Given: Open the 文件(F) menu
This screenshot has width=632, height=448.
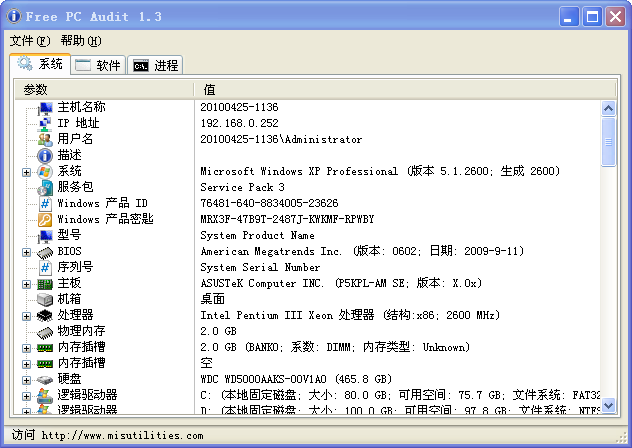Looking at the screenshot, I should (29, 41).
